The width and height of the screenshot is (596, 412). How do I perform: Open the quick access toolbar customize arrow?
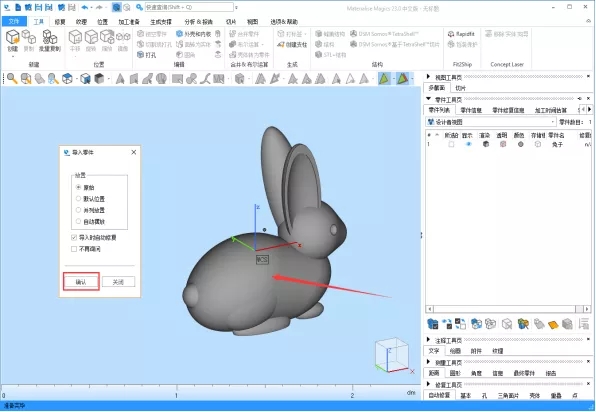pos(236,7)
